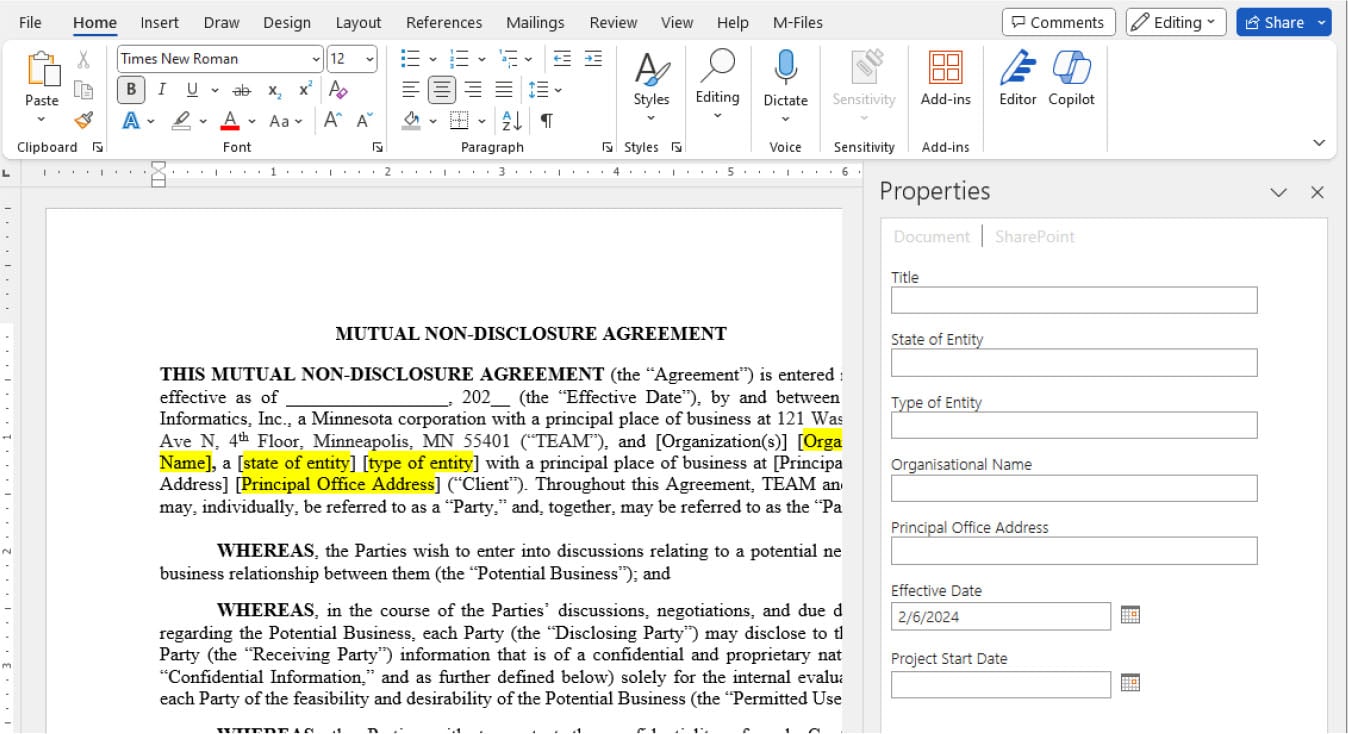The height and width of the screenshot is (734, 1348).
Task: Launch the Editor proofing tool
Action: click(x=1018, y=78)
